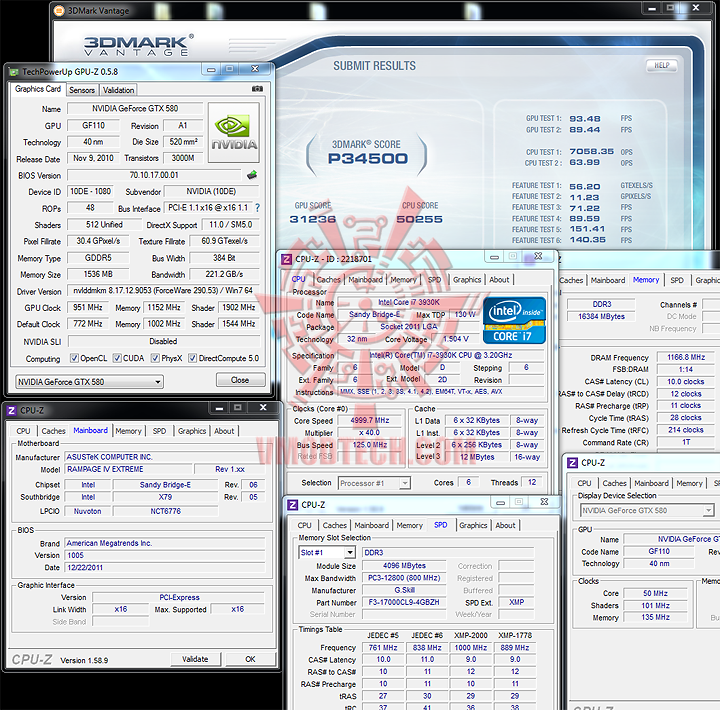This screenshot has height=710, width=720.
Task: Click the Memory tab in right CPU-Z Memory window
Action: tap(646, 280)
